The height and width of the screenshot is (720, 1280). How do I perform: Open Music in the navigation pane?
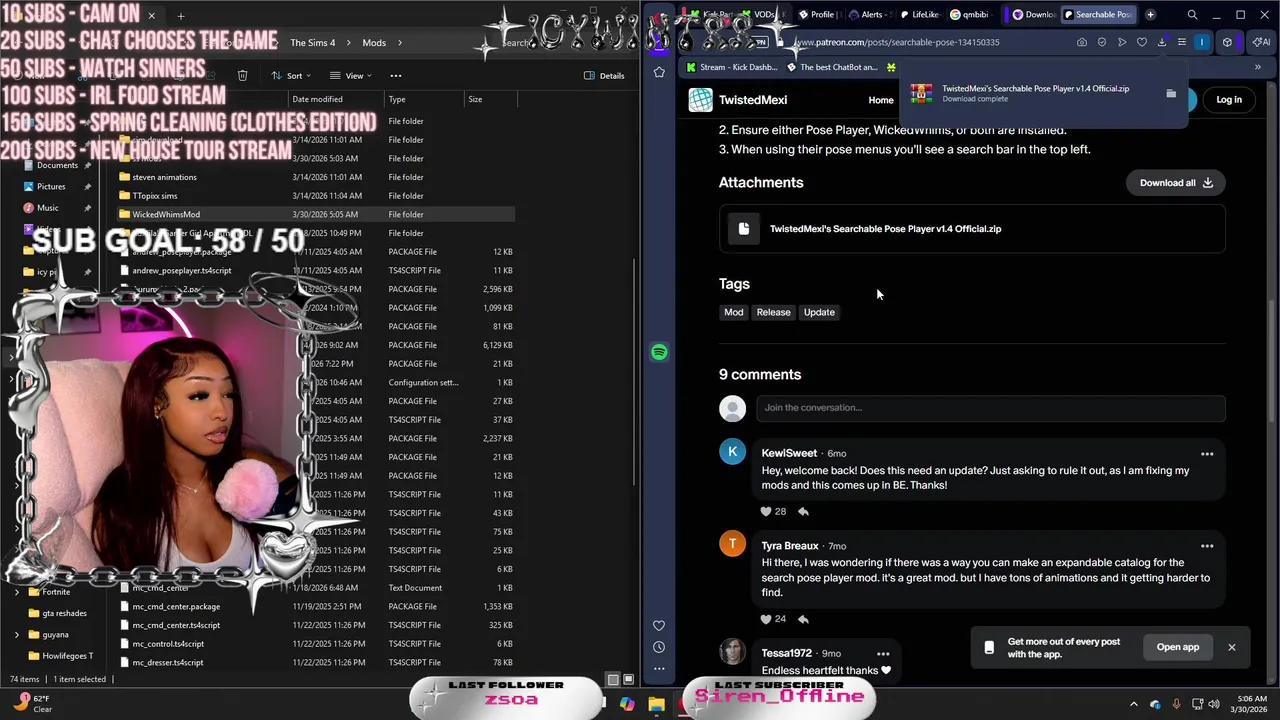pos(47,207)
